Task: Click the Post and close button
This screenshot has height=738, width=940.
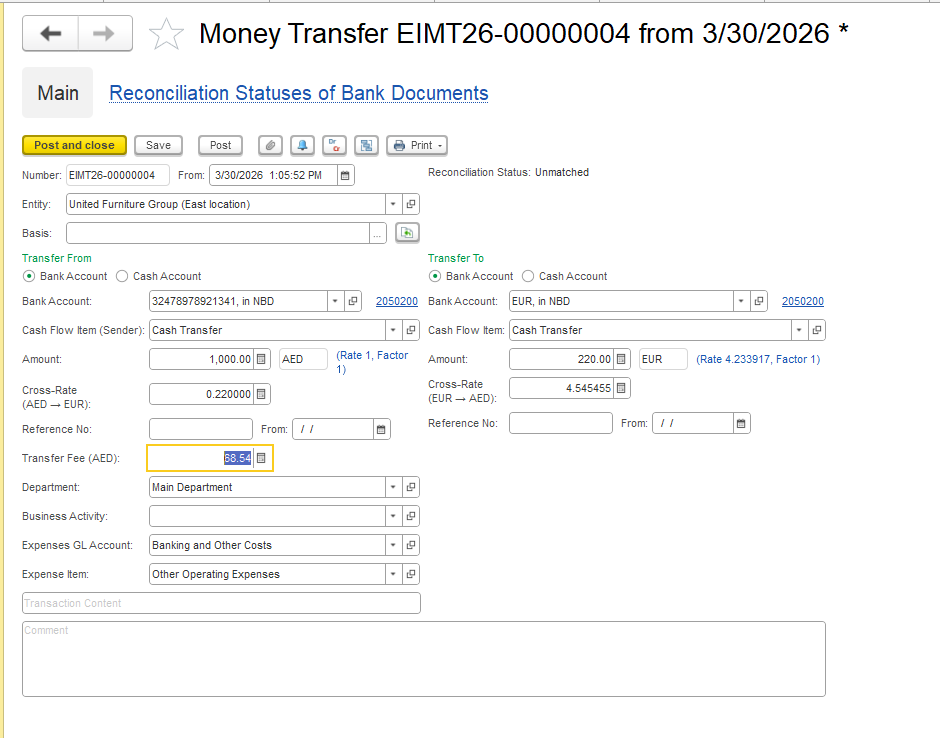Action: pyautogui.click(x=74, y=145)
